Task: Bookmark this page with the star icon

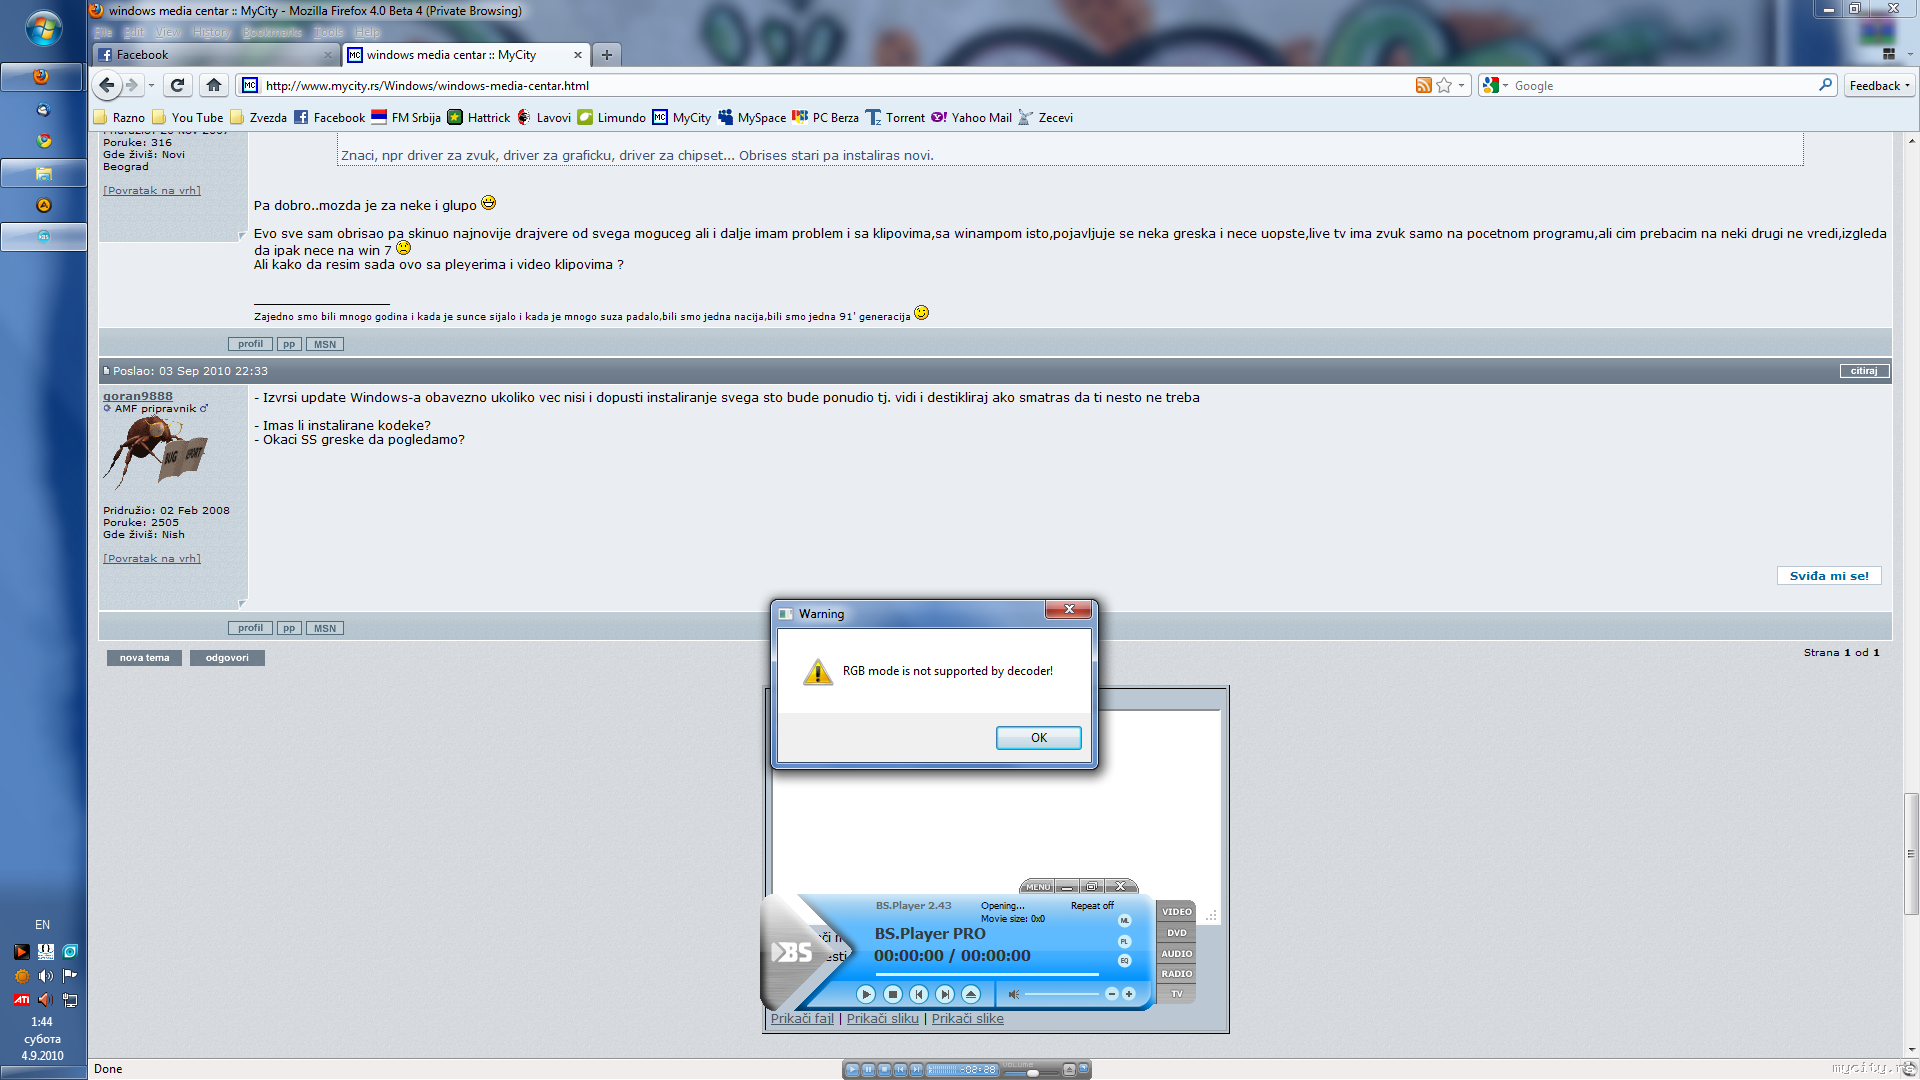Action: [1444, 86]
